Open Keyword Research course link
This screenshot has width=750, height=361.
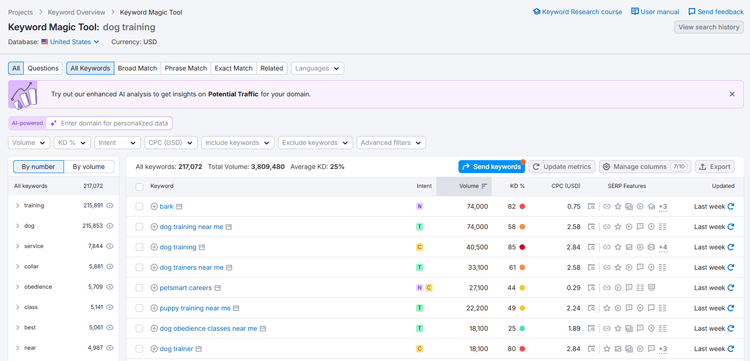[577, 12]
